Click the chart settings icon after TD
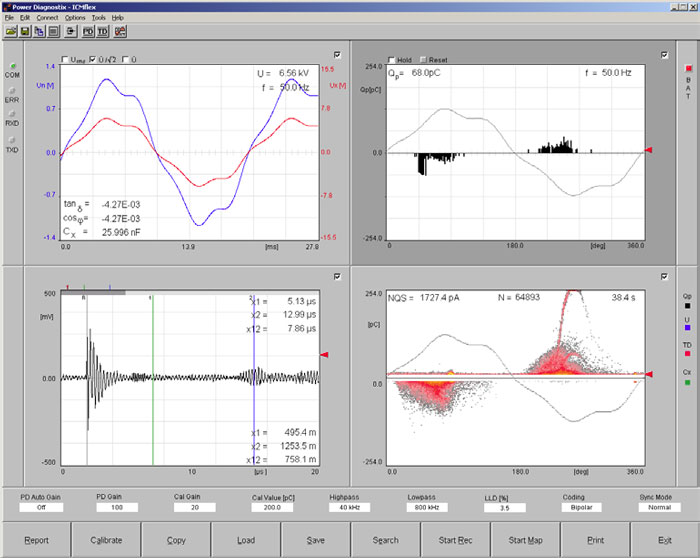 (x=120, y=32)
